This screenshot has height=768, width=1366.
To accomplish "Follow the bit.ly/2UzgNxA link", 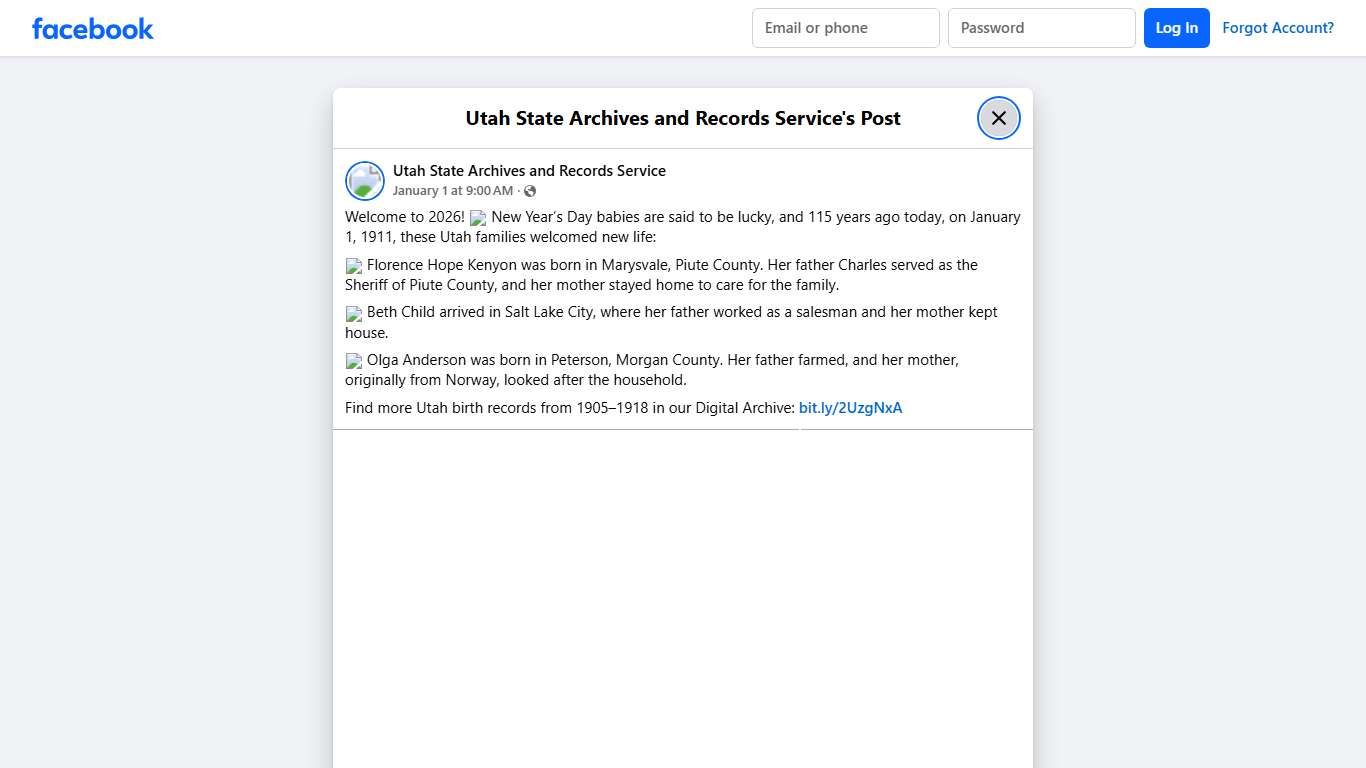I will click(x=850, y=408).
